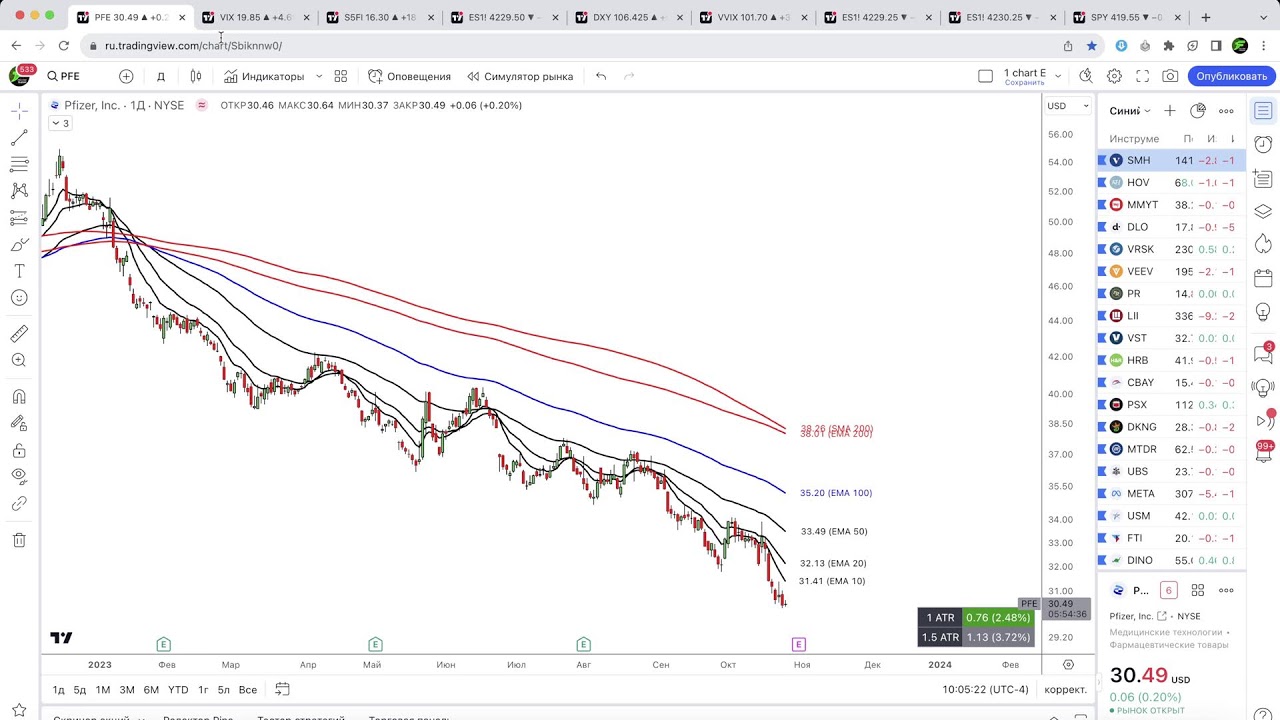Activate the zoom in tool

[x=19, y=360]
